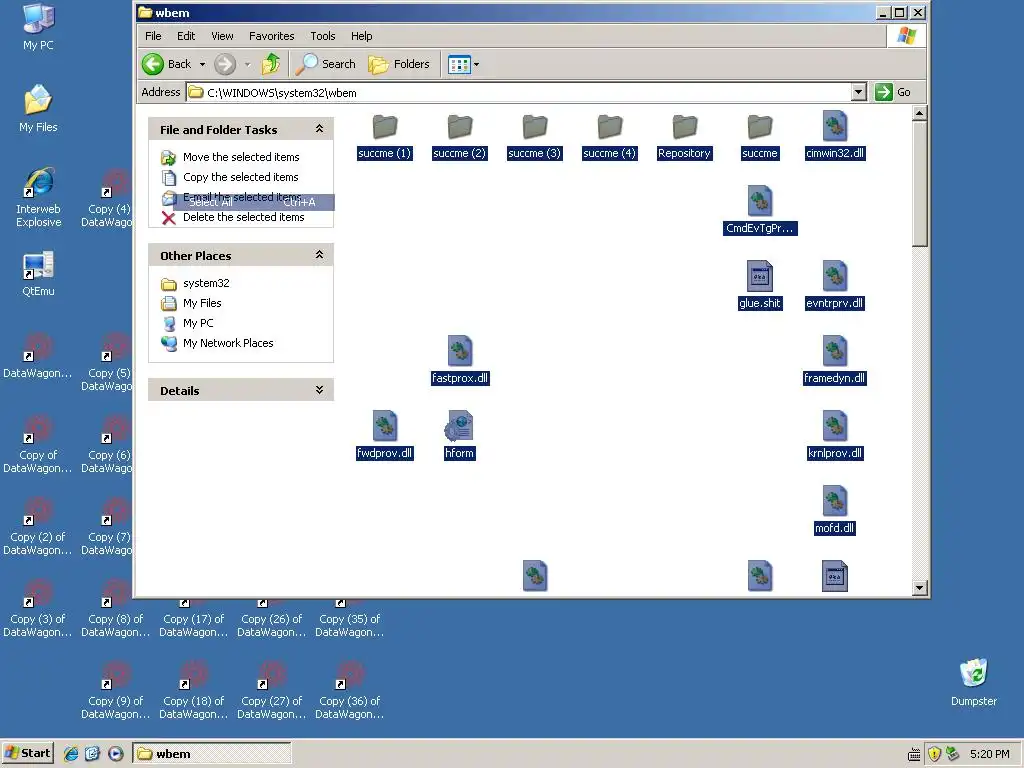The height and width of the screenshot is (768, 1024).
Task: Select the fwdprov.dll file icon
Action: [385, 426]
